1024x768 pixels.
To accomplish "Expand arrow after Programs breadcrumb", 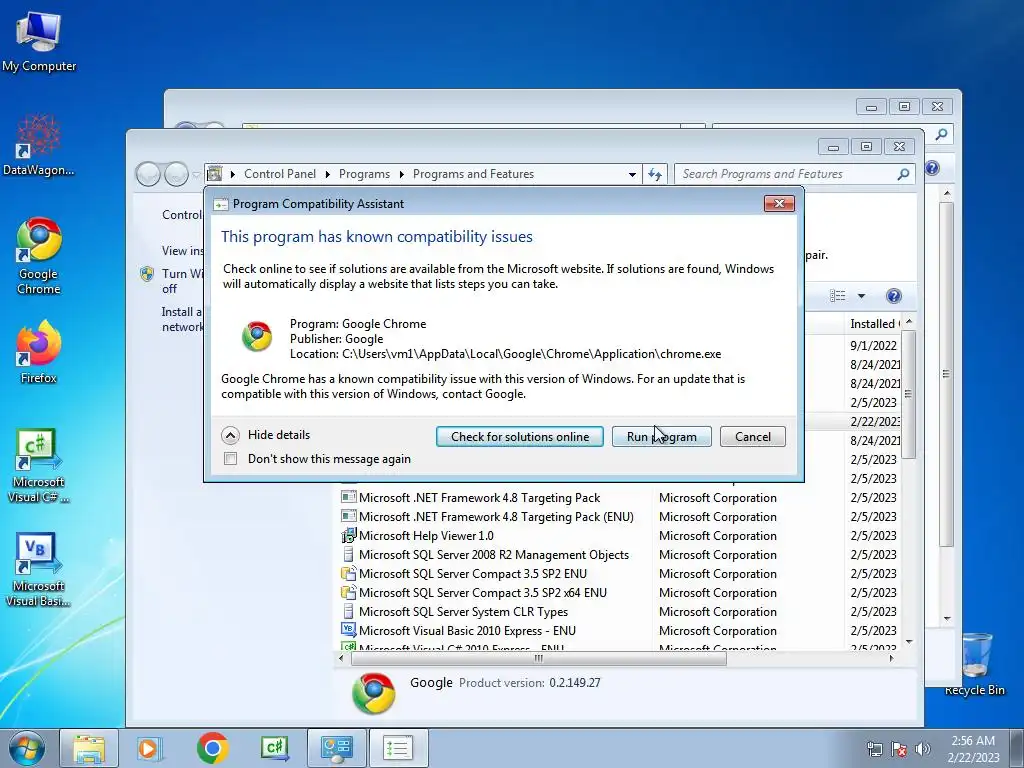I will (x=401, y=174).
